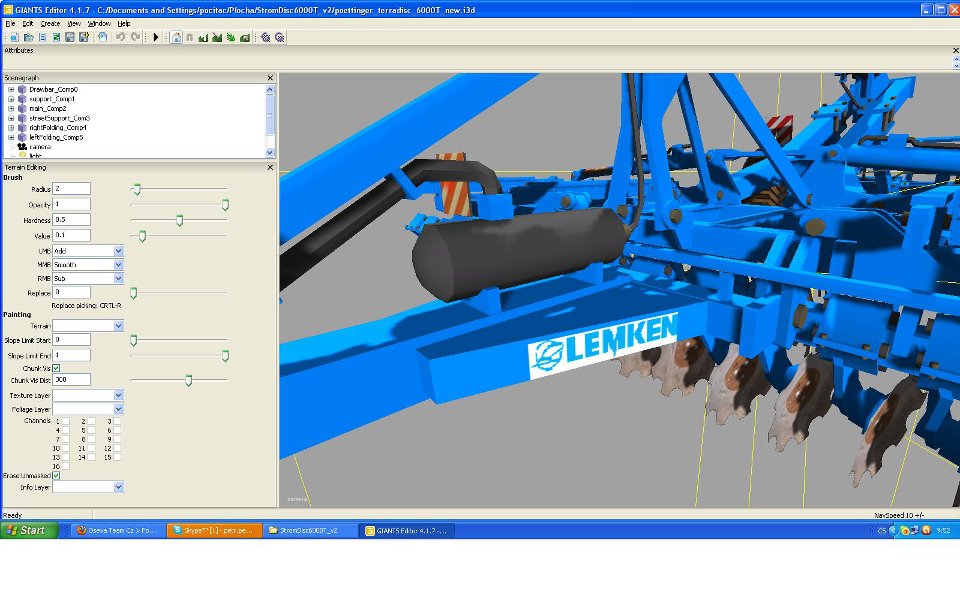This screenshot has width=960, height=613.
Task: Click the New scene toolbar icon
Action: coord(14,37)
